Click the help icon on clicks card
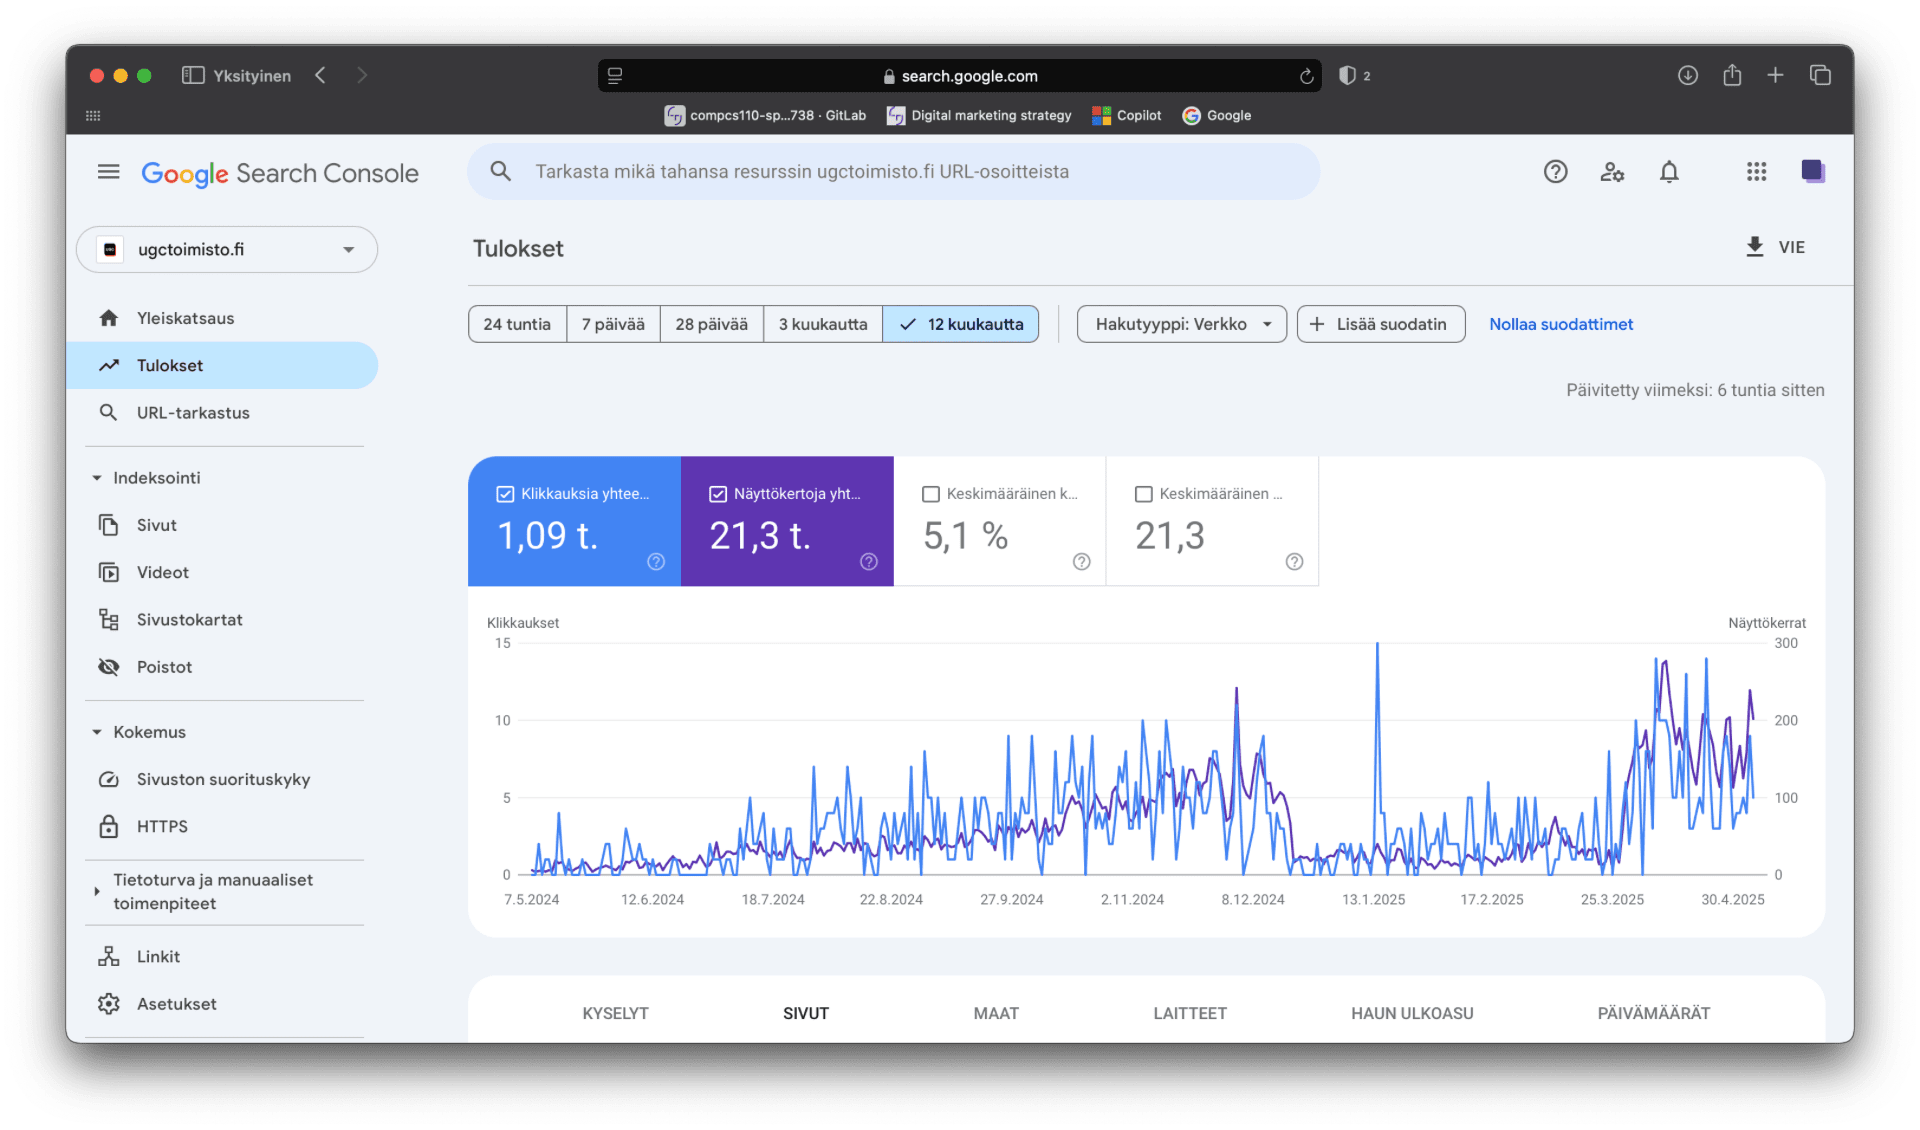Viewport: 1920px width, 1130px height. click(656, 562)
